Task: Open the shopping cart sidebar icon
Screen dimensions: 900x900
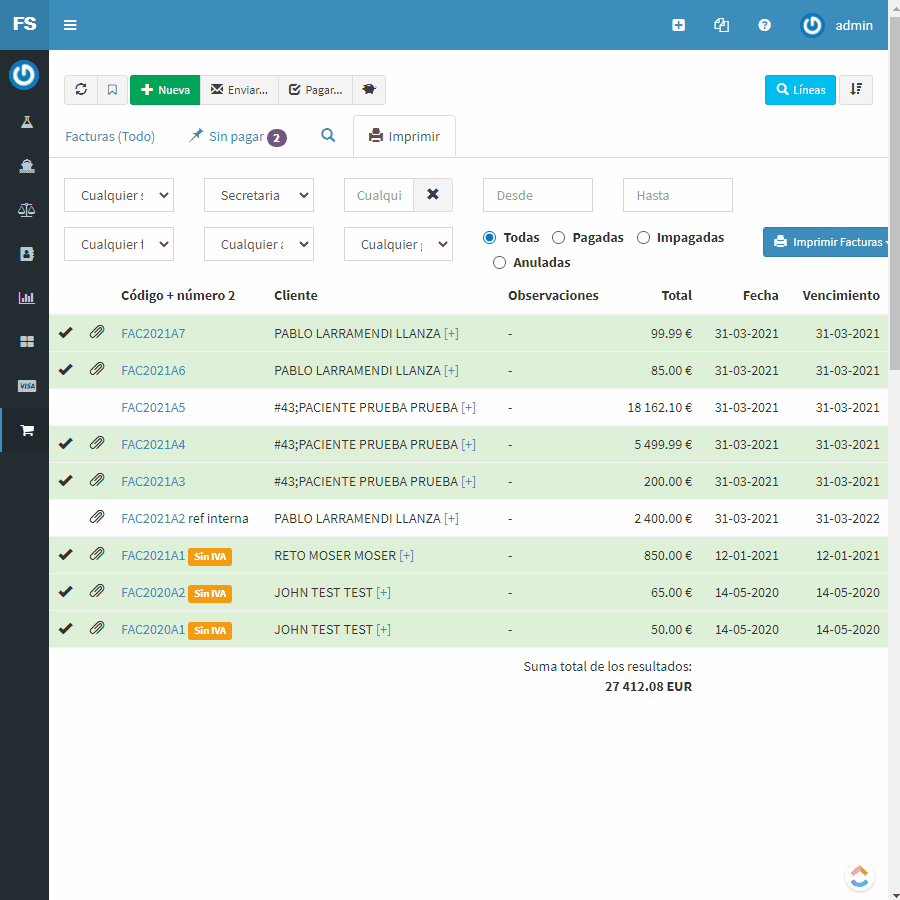Action: (27, 430)
